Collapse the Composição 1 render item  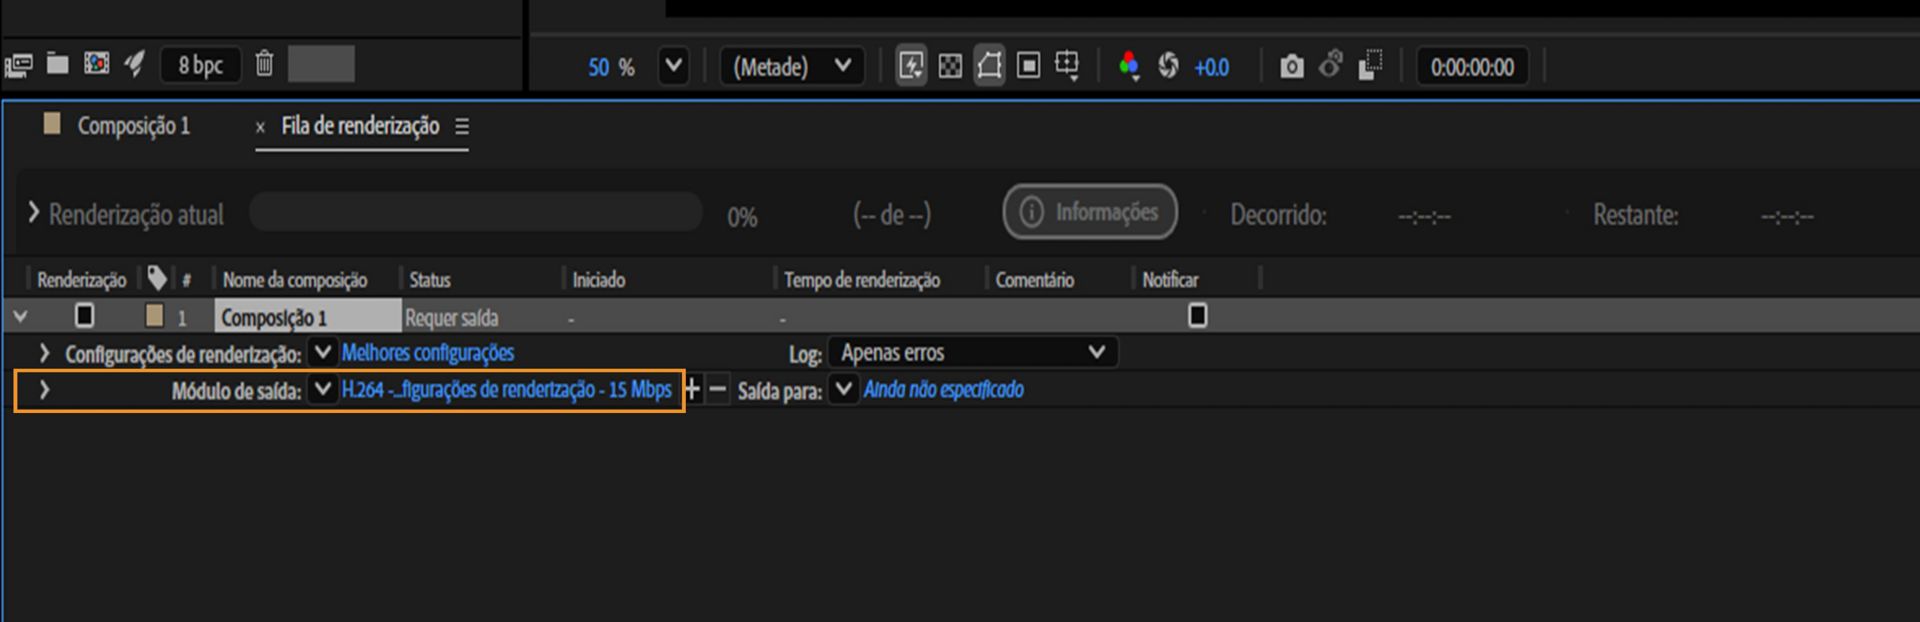click(x=20, y=317)
